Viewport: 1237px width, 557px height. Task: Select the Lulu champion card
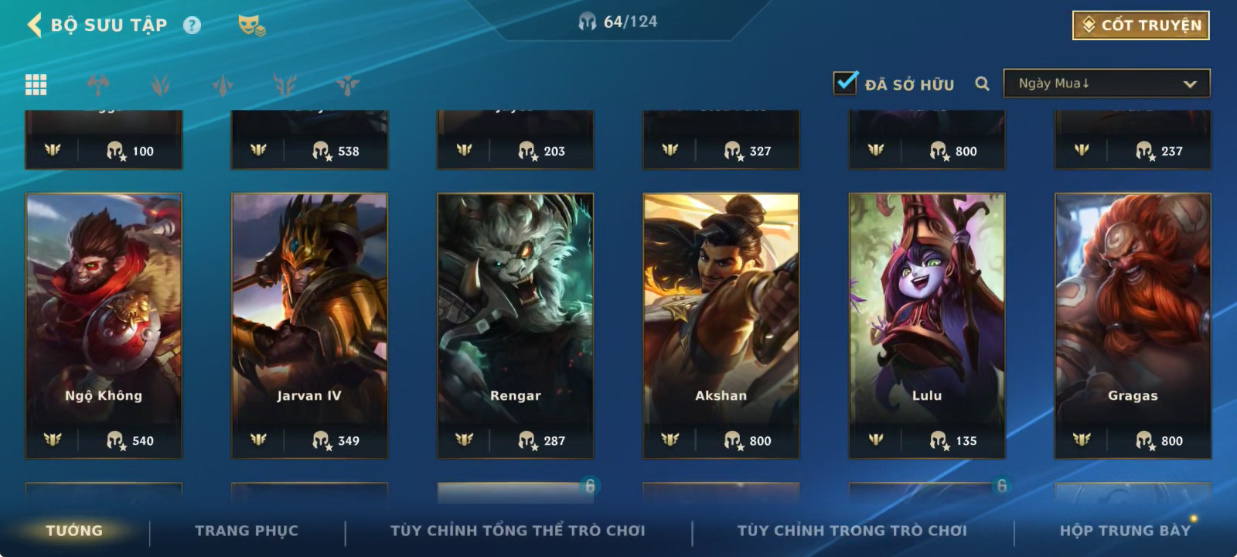[x=927, y=326]
